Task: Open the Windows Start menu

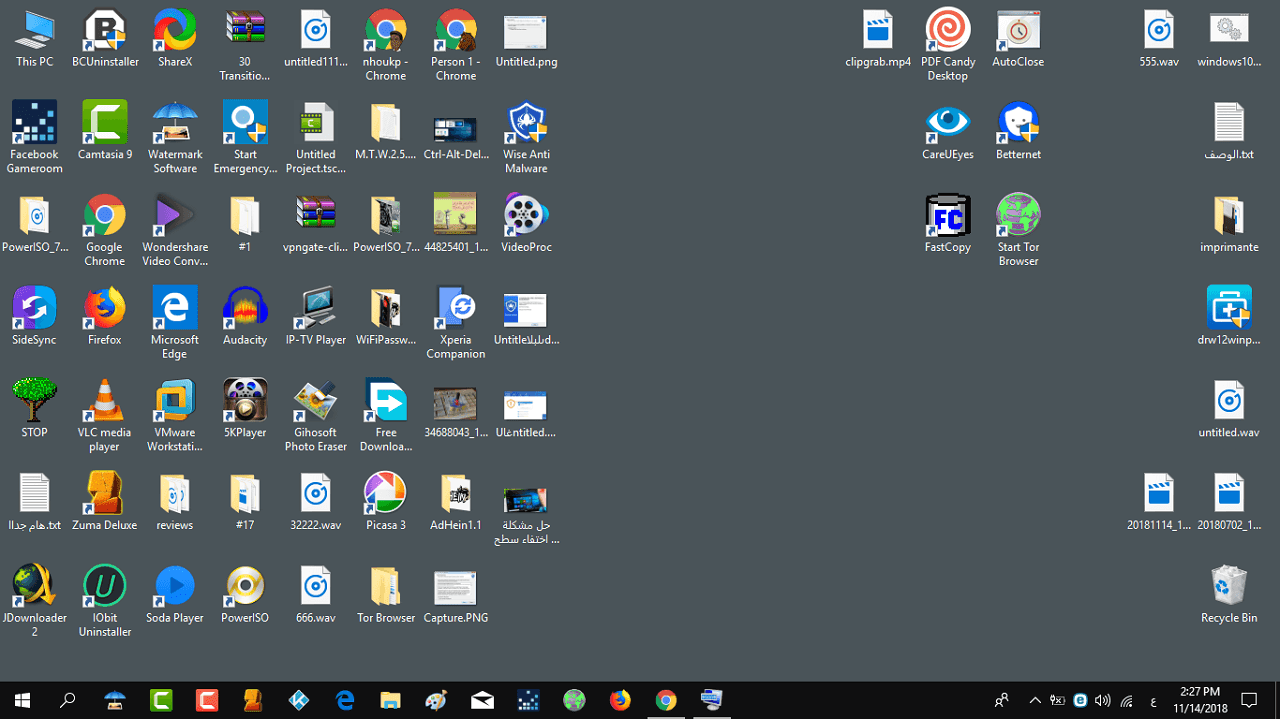Action: click(22, 700)
